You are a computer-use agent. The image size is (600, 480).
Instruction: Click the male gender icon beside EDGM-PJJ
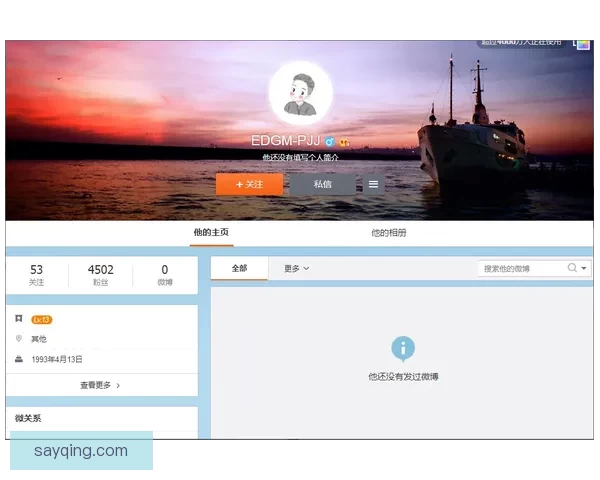pyautogui.click(x=329, y=142)
